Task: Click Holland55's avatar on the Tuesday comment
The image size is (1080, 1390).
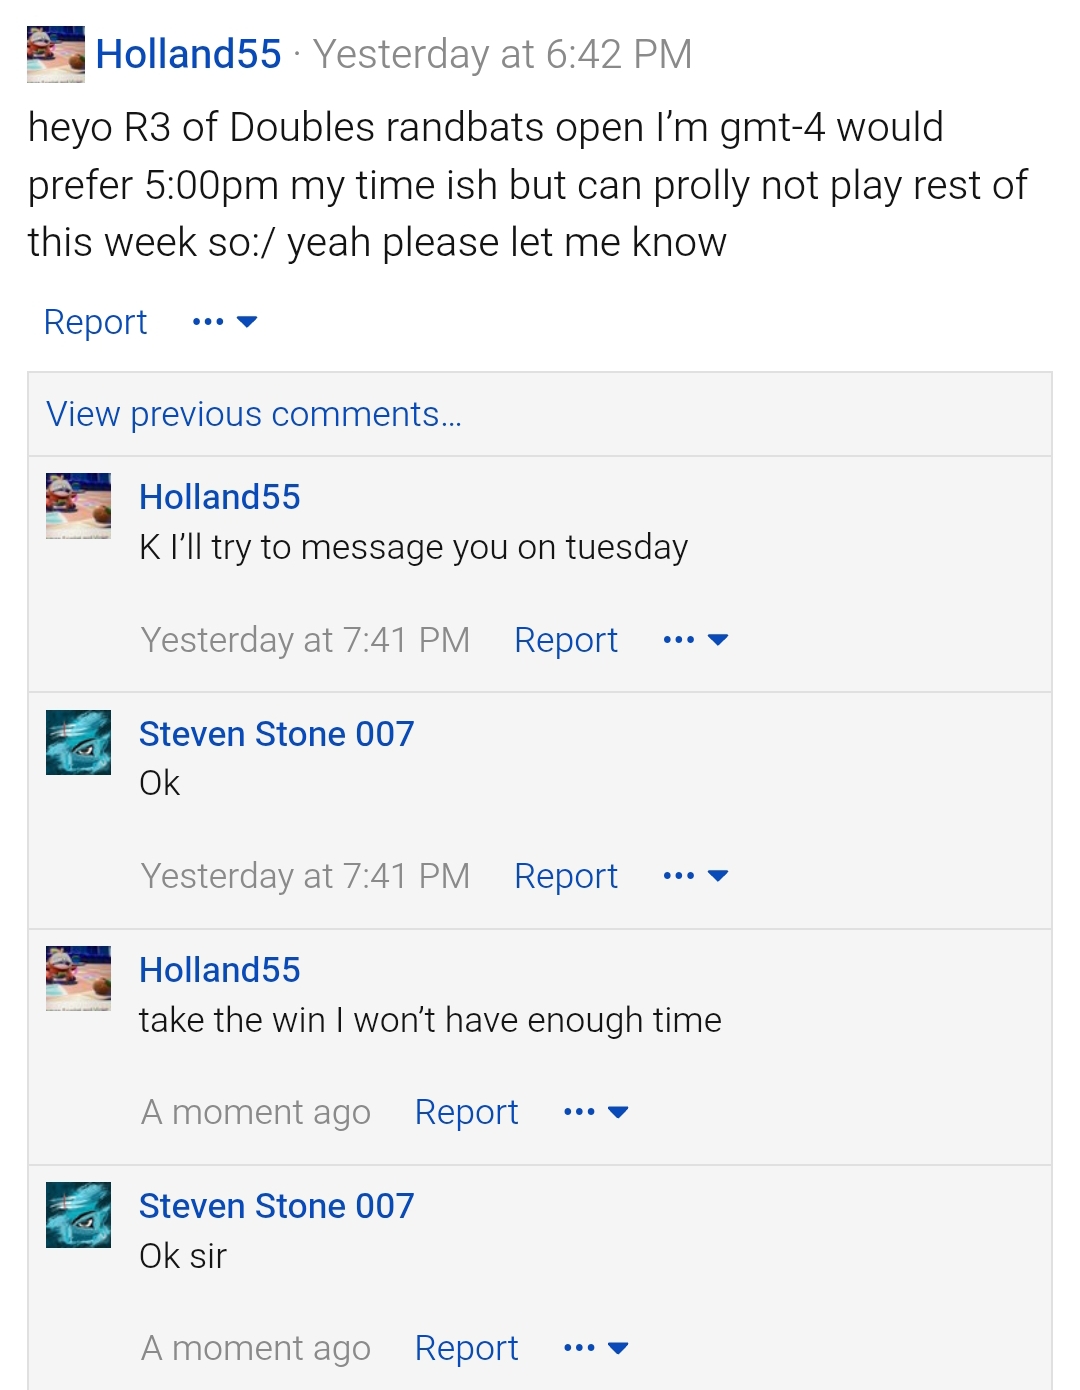Action: point(78,506)
